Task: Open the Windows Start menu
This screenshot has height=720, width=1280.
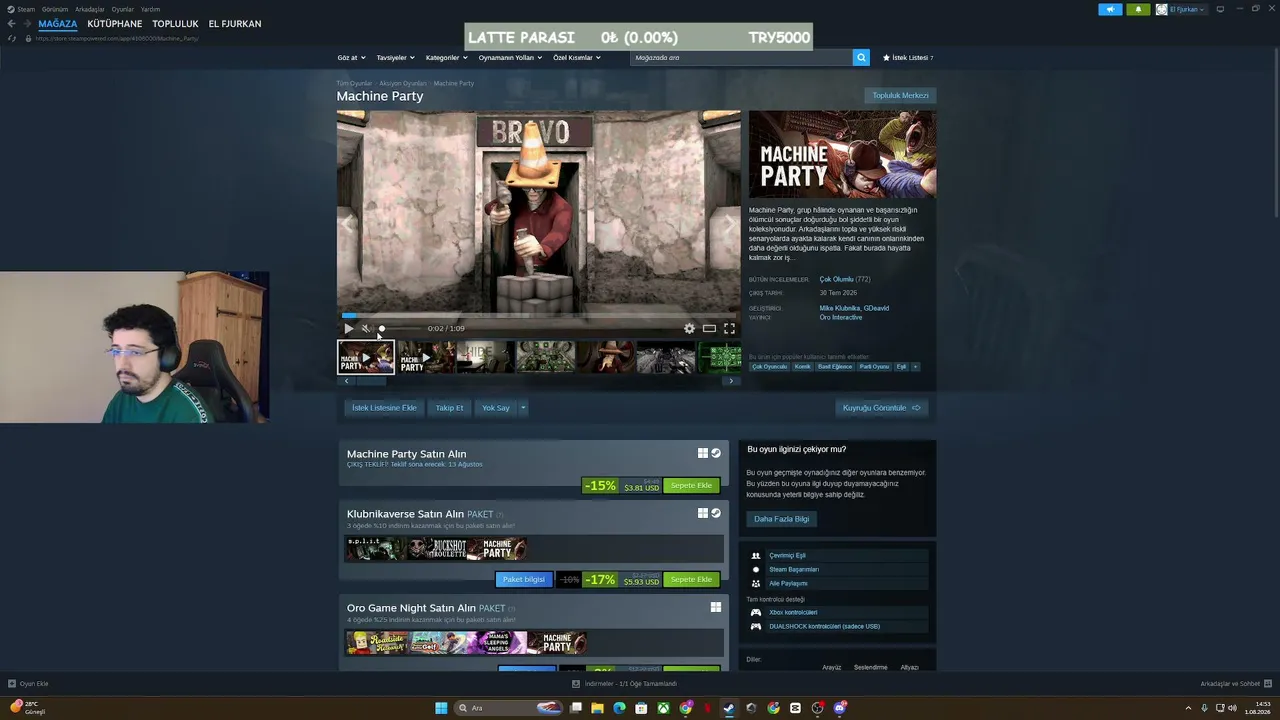Action: tap(441, 708)
